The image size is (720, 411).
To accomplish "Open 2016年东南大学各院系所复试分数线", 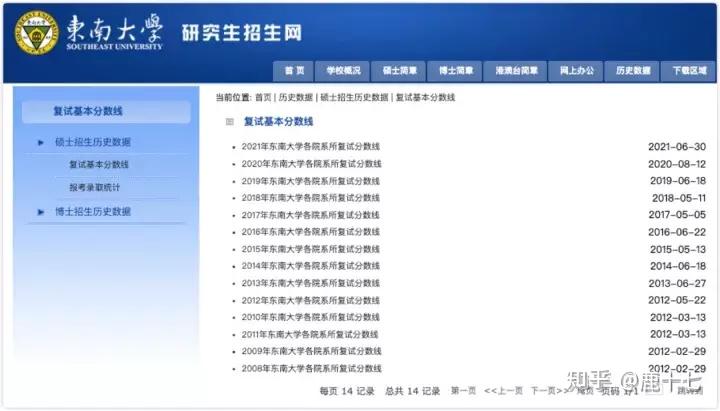I will click(311, 232).
